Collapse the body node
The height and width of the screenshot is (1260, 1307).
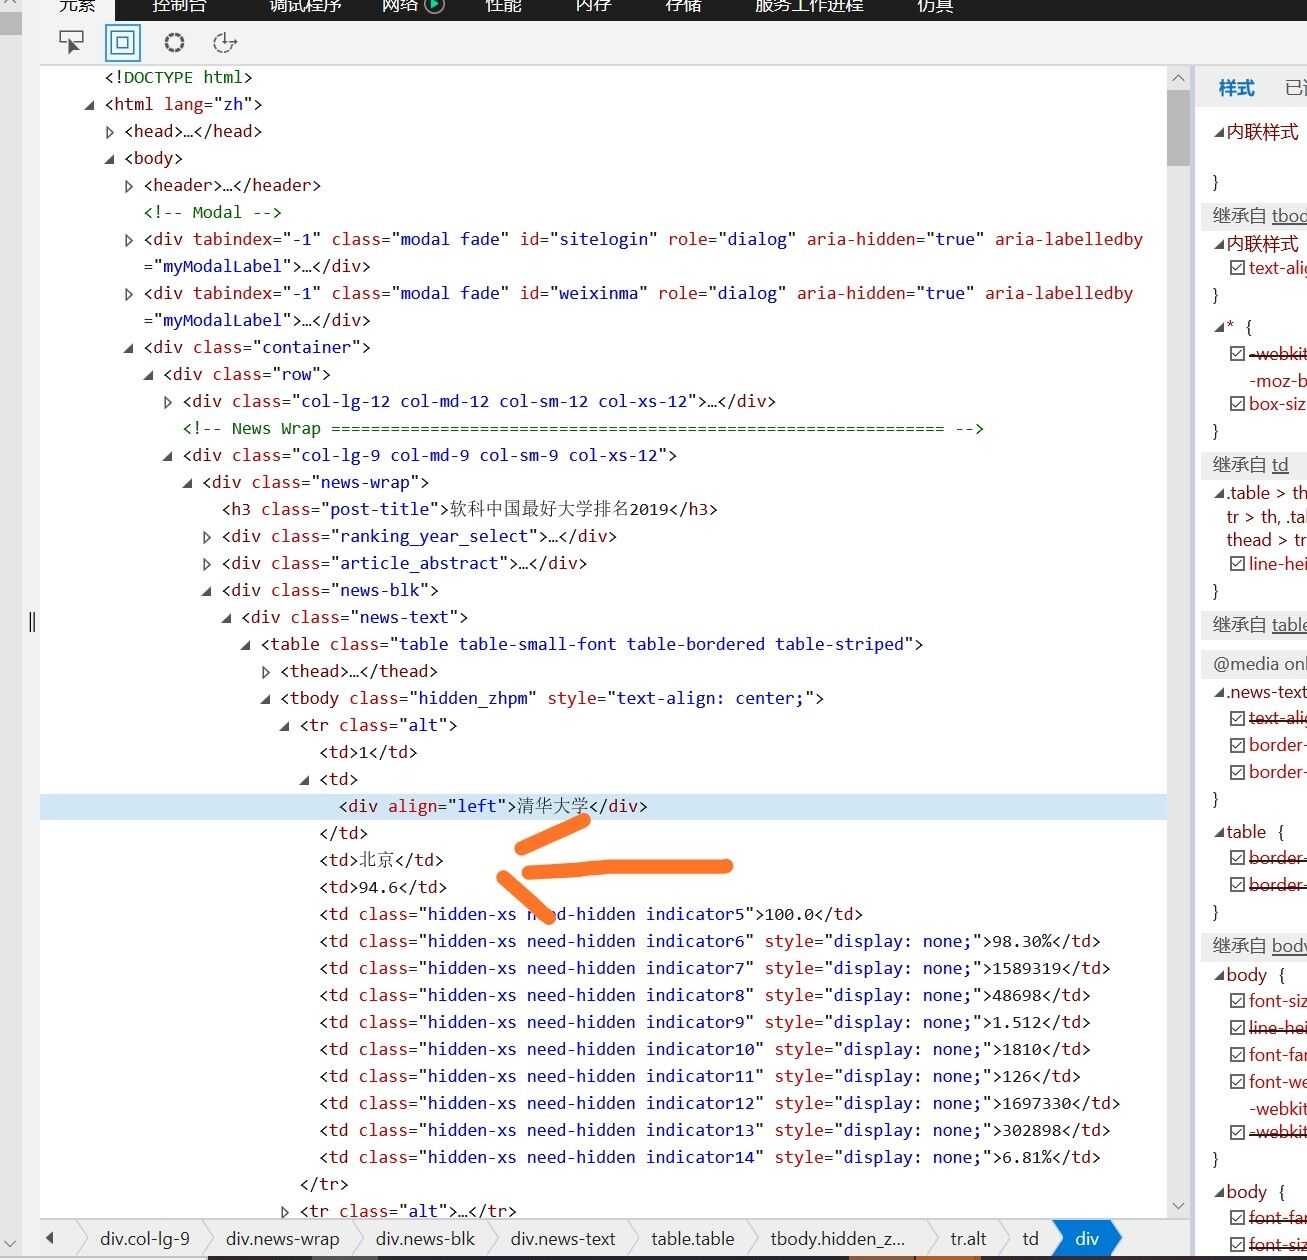pos(110,158)
